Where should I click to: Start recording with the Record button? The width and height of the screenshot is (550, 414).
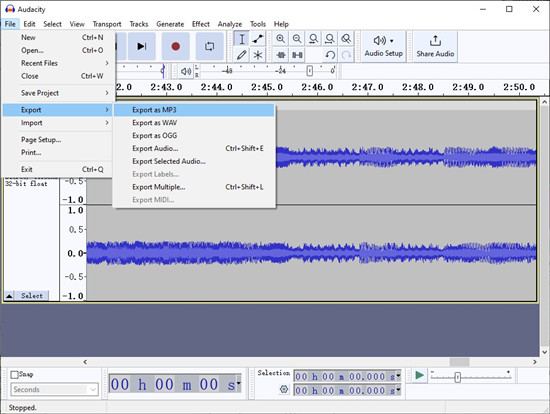click(175, 46)
